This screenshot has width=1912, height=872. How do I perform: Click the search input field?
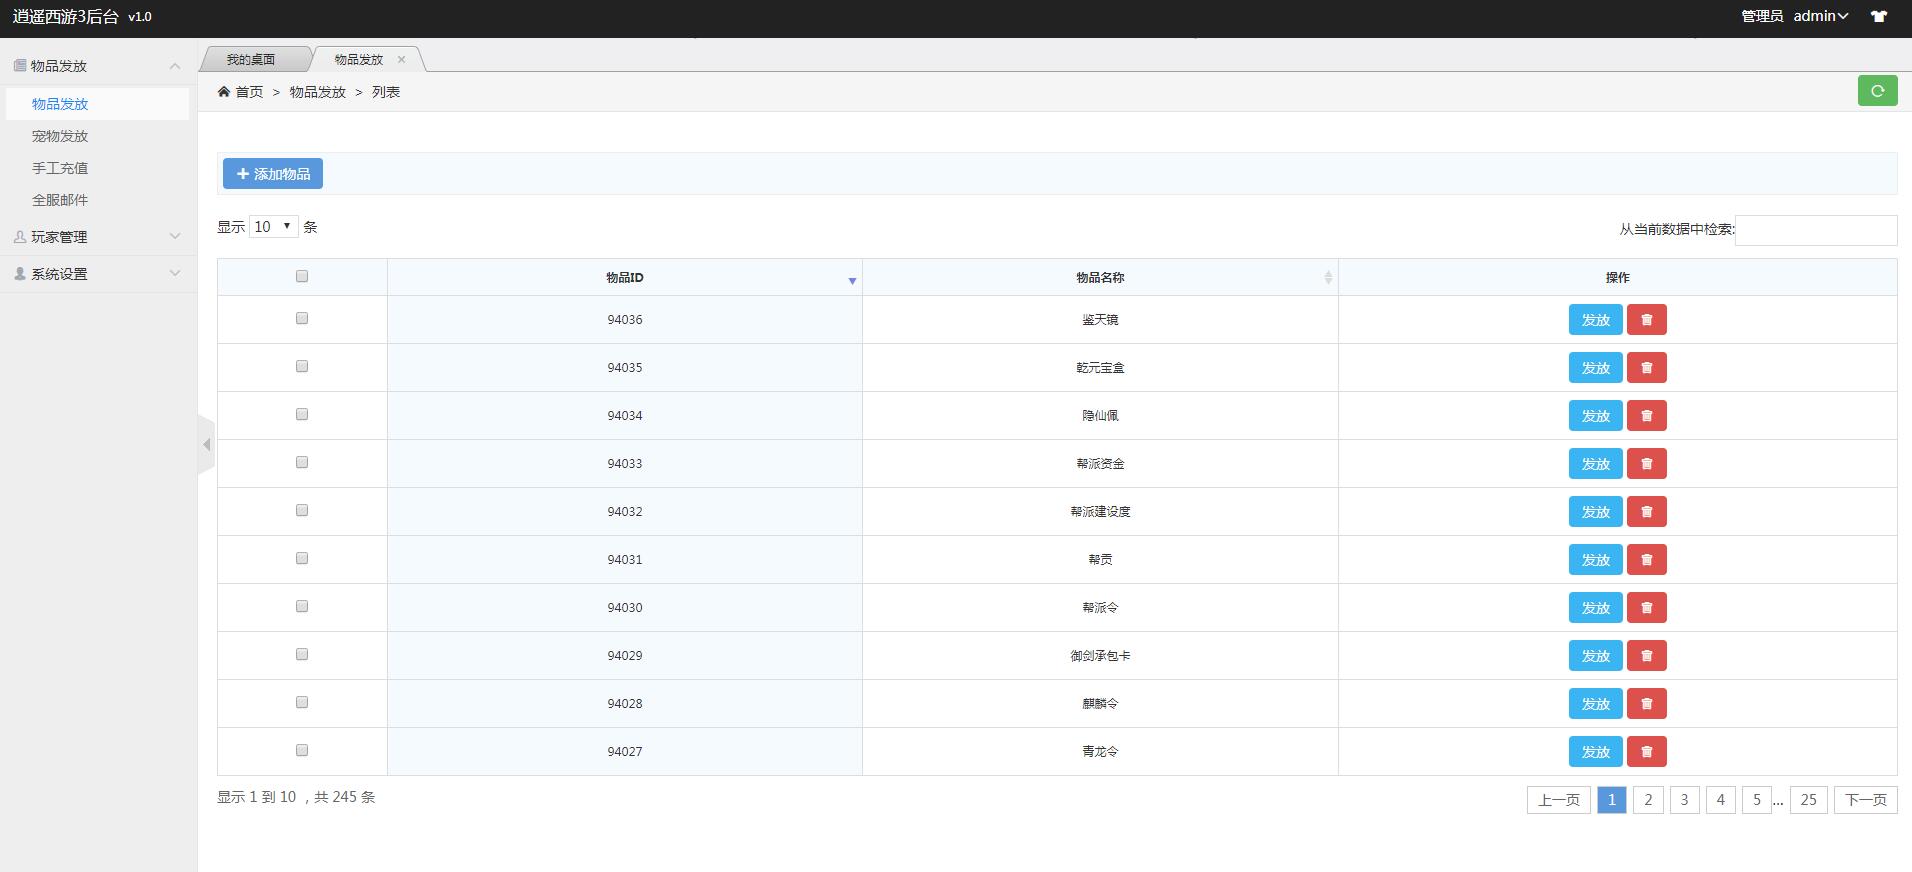pos(1816,230)
